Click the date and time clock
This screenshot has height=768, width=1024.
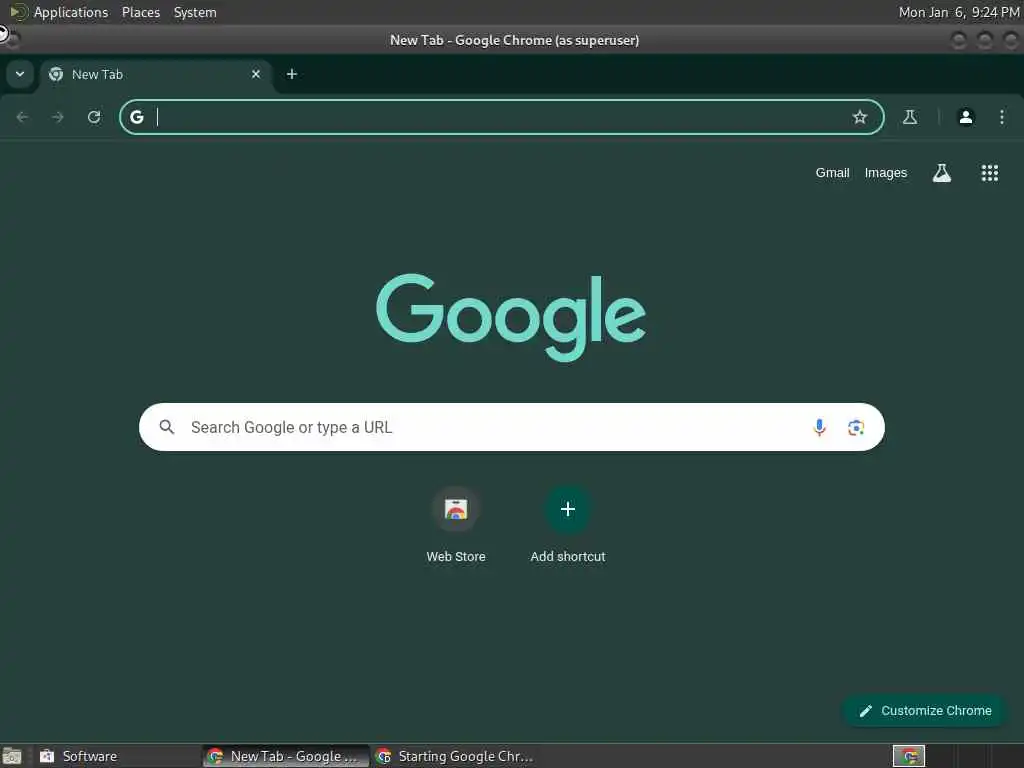[959, 12]
